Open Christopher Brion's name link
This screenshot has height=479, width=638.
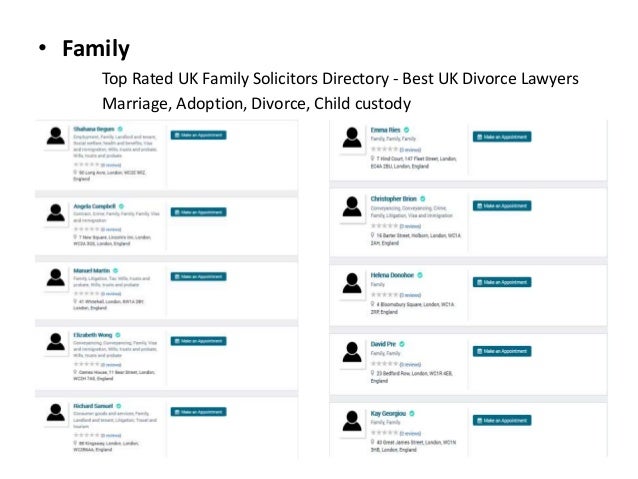pos(393,199)
